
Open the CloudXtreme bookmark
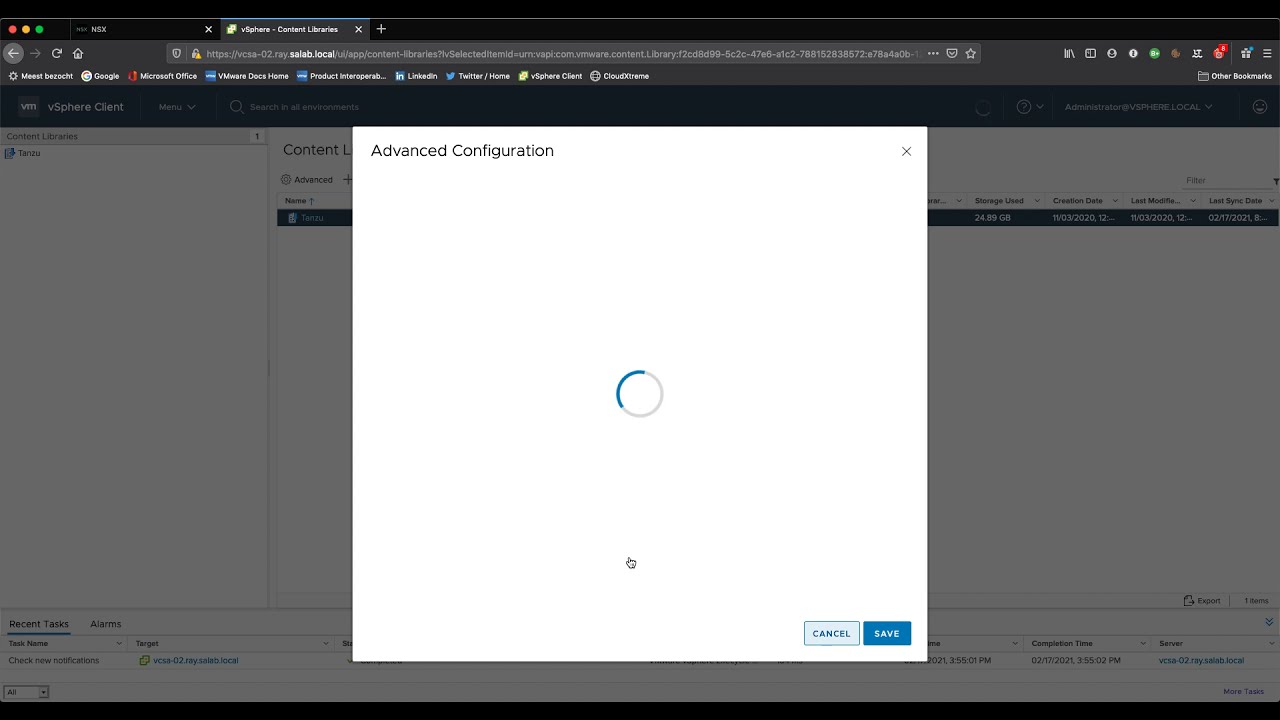pos(620,76)
